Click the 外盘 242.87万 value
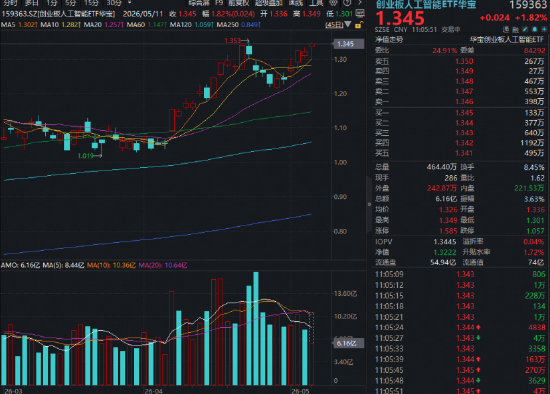Screen dimensions: 550x394 click(x=442, y=188)
